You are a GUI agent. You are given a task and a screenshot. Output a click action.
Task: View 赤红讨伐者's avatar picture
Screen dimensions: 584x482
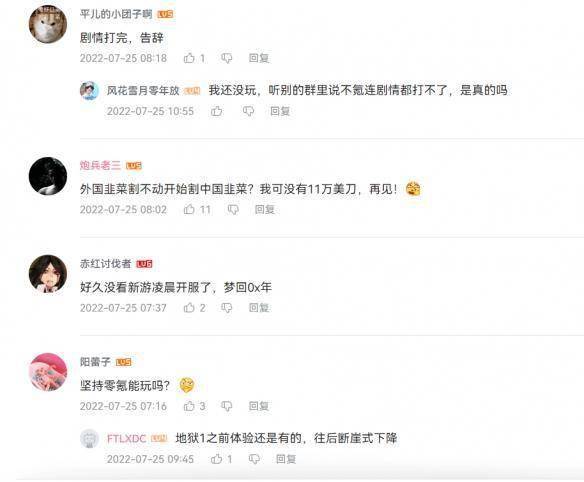click(48, 274)
